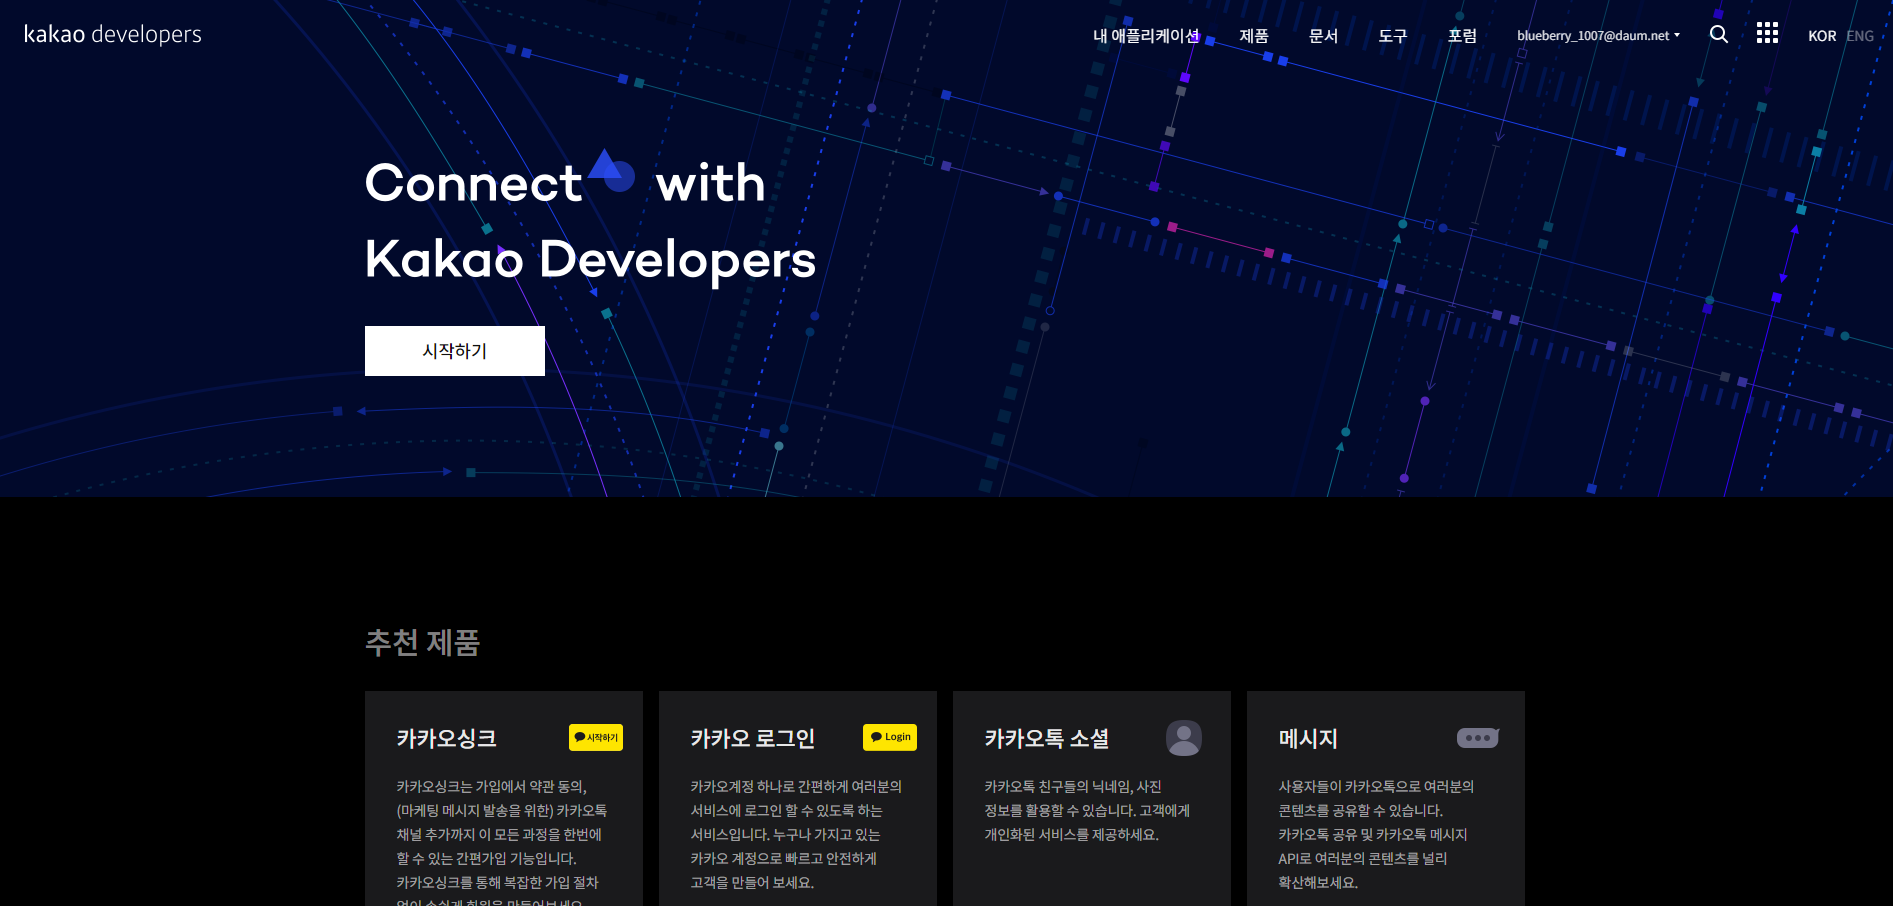Click the 카카오톡 소셜 description text
This screenshot has width=1893, height=906.
[x=1087, y=810]
